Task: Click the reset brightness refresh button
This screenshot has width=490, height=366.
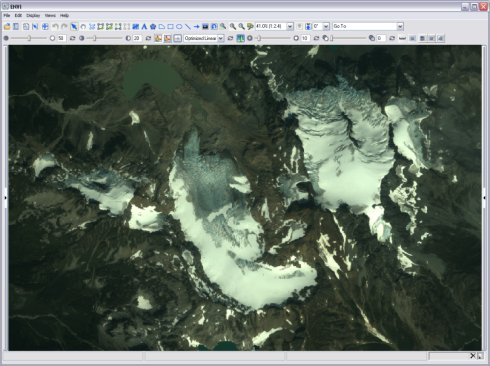Action: click(x=72, y=38)
